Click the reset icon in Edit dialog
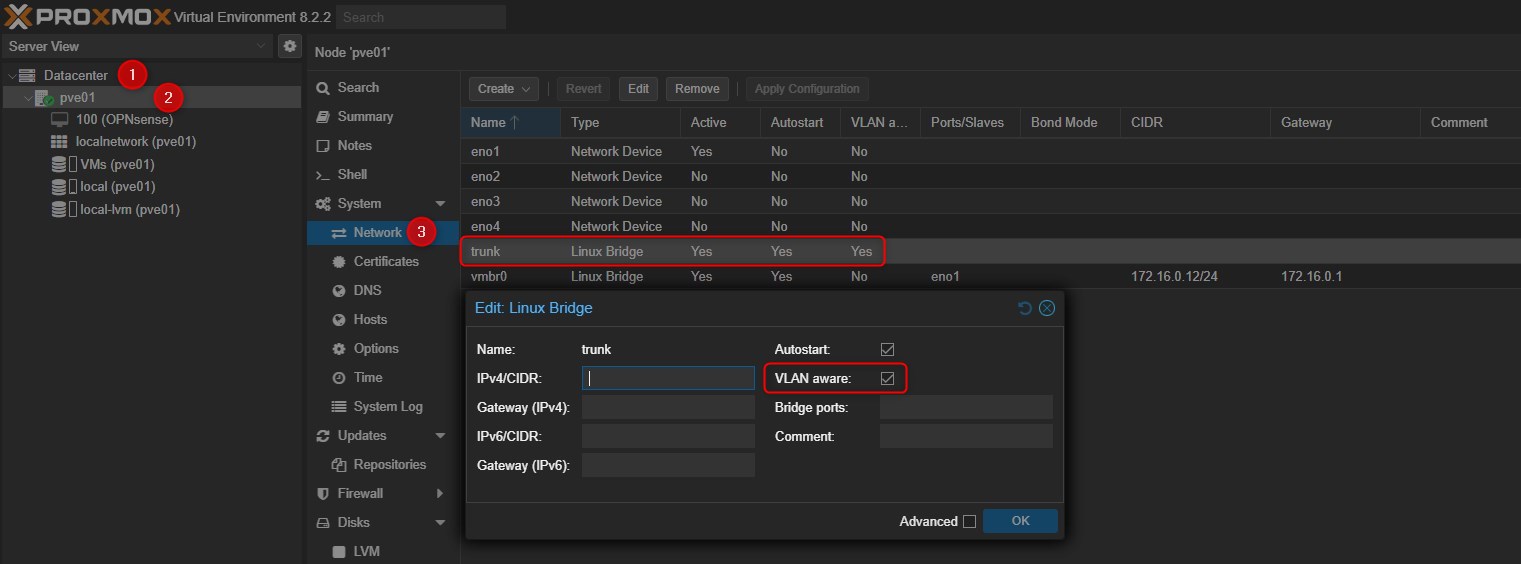 coord(1025,308)
